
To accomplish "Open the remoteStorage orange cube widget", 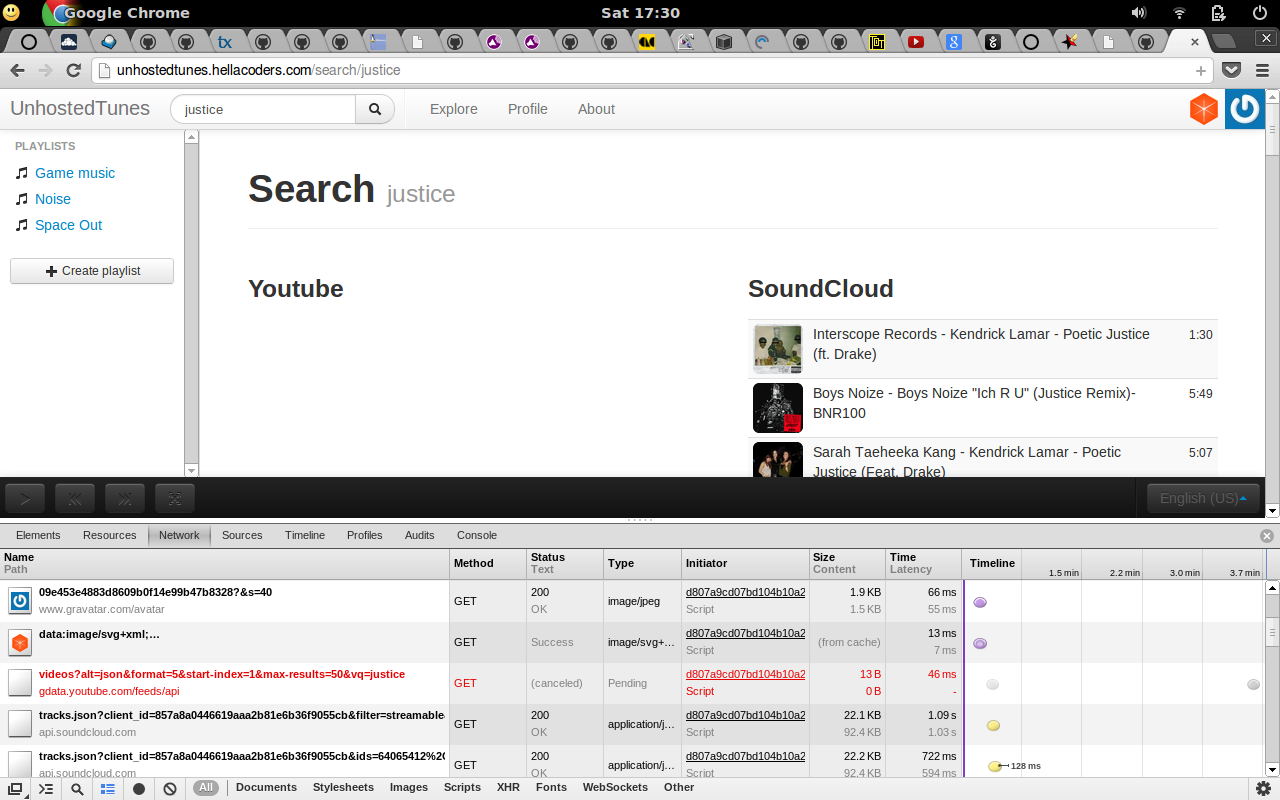I will [x=1203, y=109].
